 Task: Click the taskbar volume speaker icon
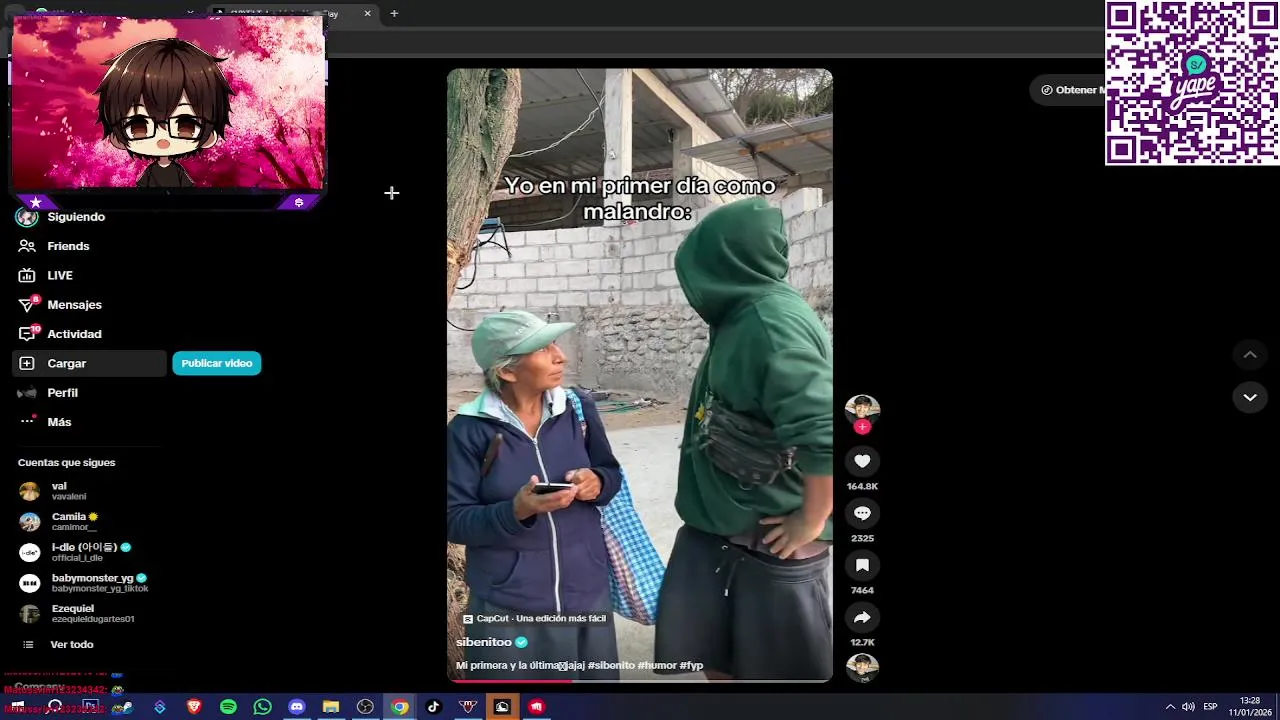[x=1188, y=707]
